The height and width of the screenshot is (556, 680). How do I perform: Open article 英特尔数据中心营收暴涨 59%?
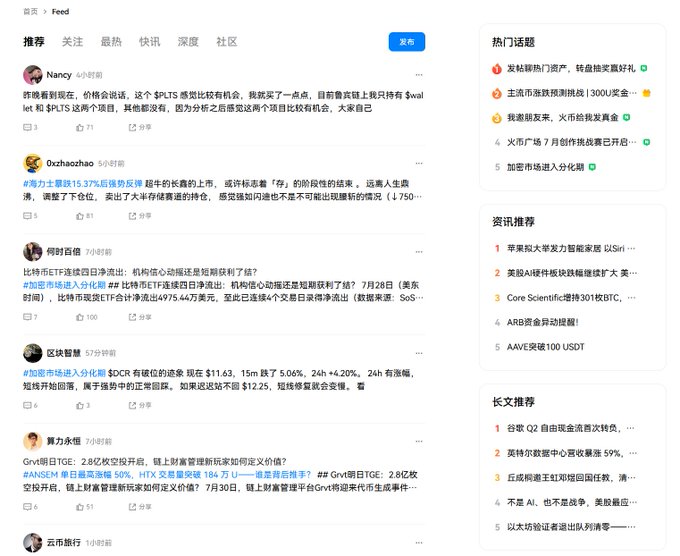572,453
